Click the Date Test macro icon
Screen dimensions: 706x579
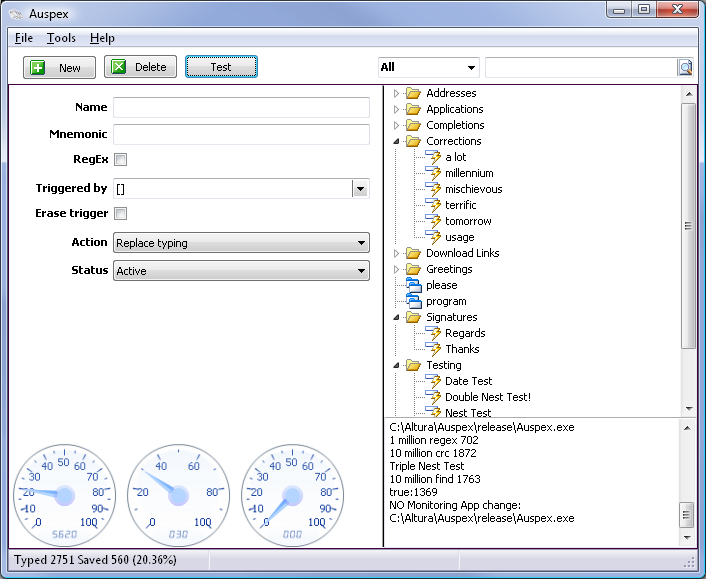point(433,381)
